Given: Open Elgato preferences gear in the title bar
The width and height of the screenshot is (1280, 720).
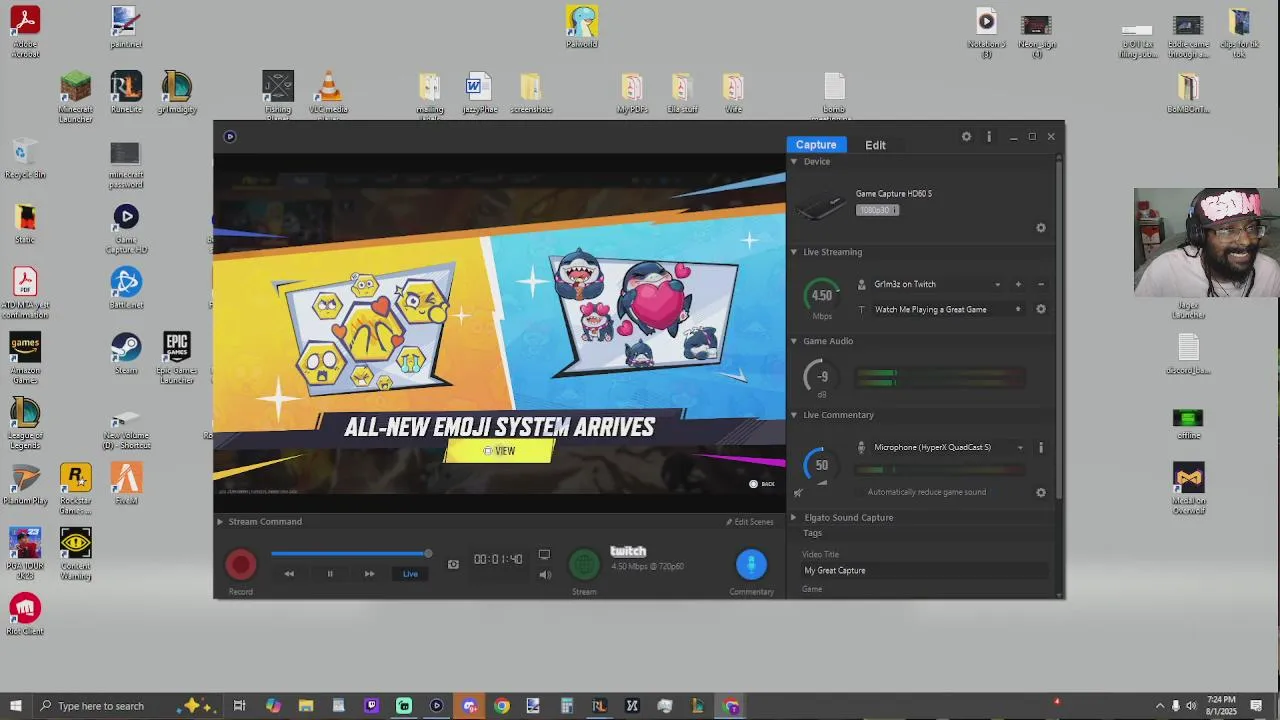Looking at the screenshot, I should (x=966, y=137).
